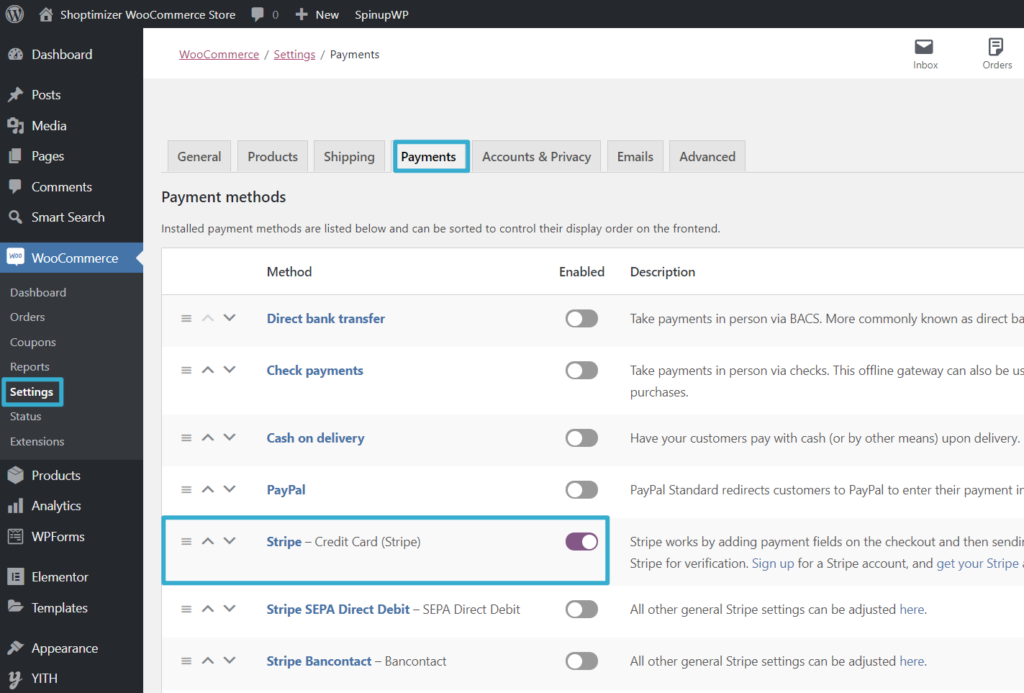
Task: Click the WordPress logo icon
Action: [x=15, y=15]
